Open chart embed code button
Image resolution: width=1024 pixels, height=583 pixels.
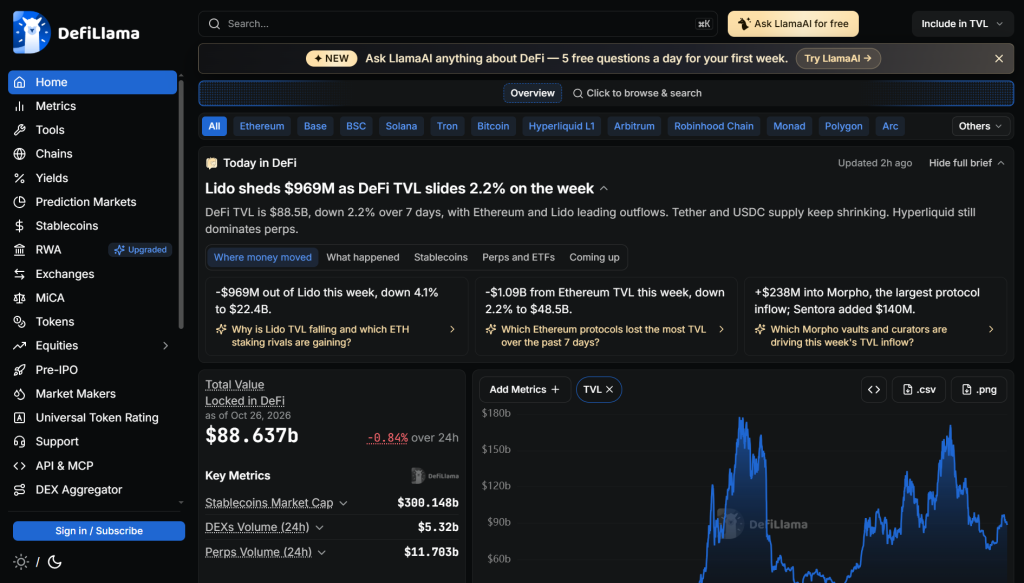[x=874, y=390]
